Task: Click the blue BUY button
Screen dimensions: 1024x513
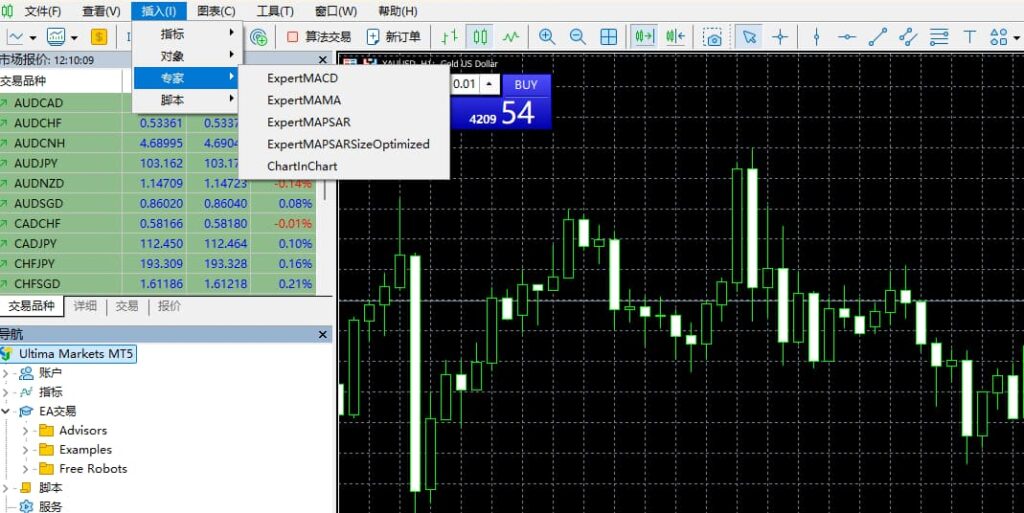Action: [526, 85]
